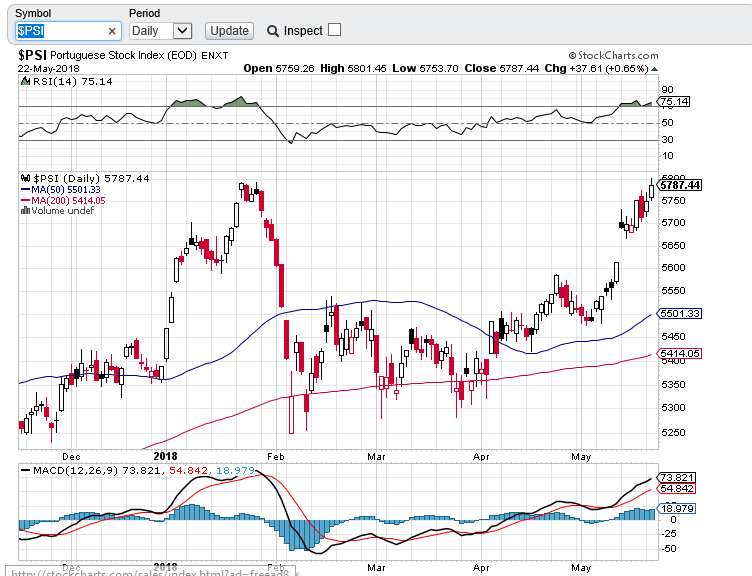Click the Low 5753.70 header value
The image size is (752, 576).
425,69
